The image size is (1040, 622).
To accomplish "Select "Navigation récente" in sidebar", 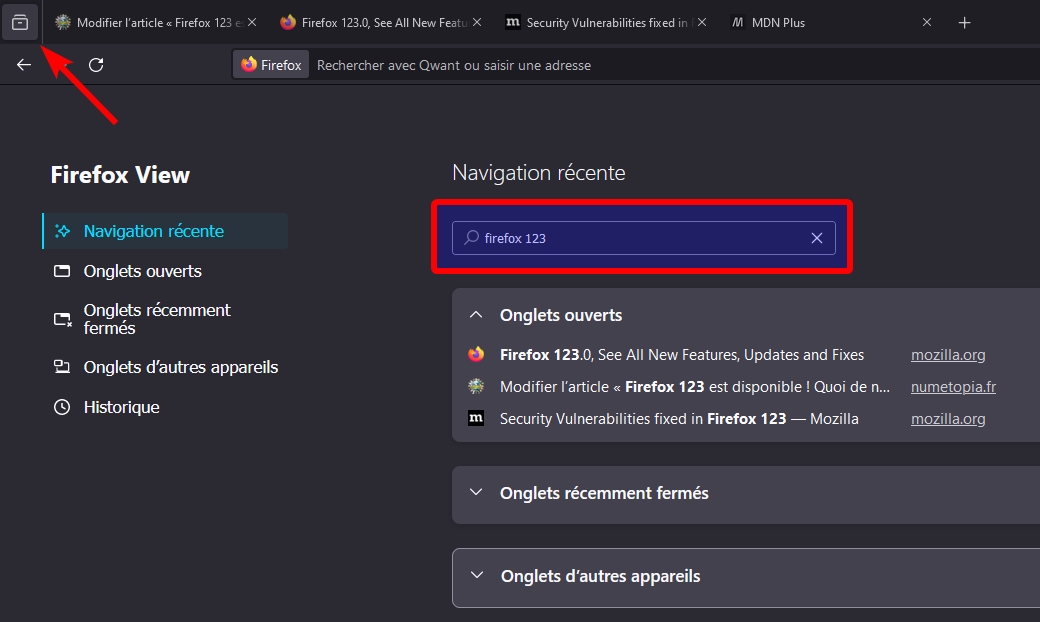I will (x=165, y=231).
